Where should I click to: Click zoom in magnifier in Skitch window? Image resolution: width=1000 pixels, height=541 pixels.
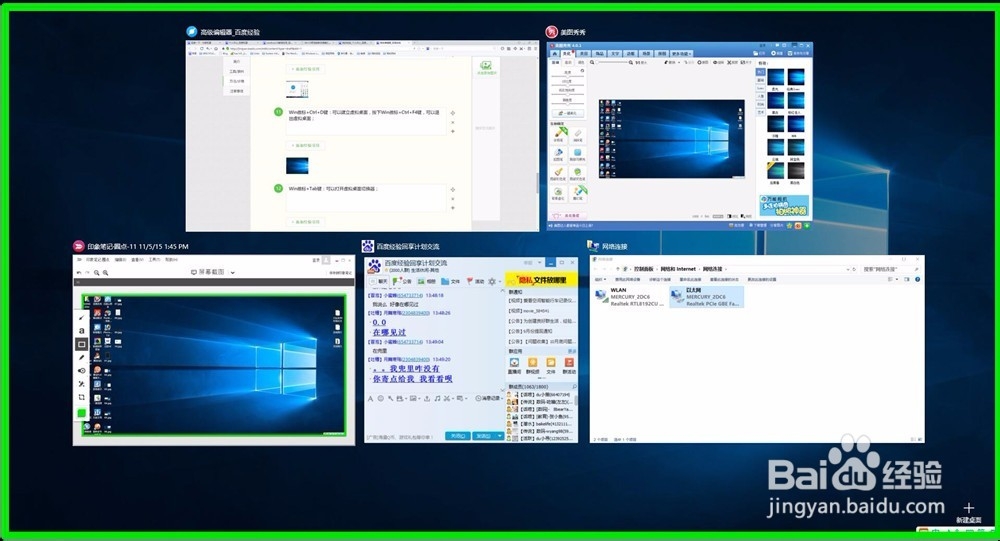(105, 272)
